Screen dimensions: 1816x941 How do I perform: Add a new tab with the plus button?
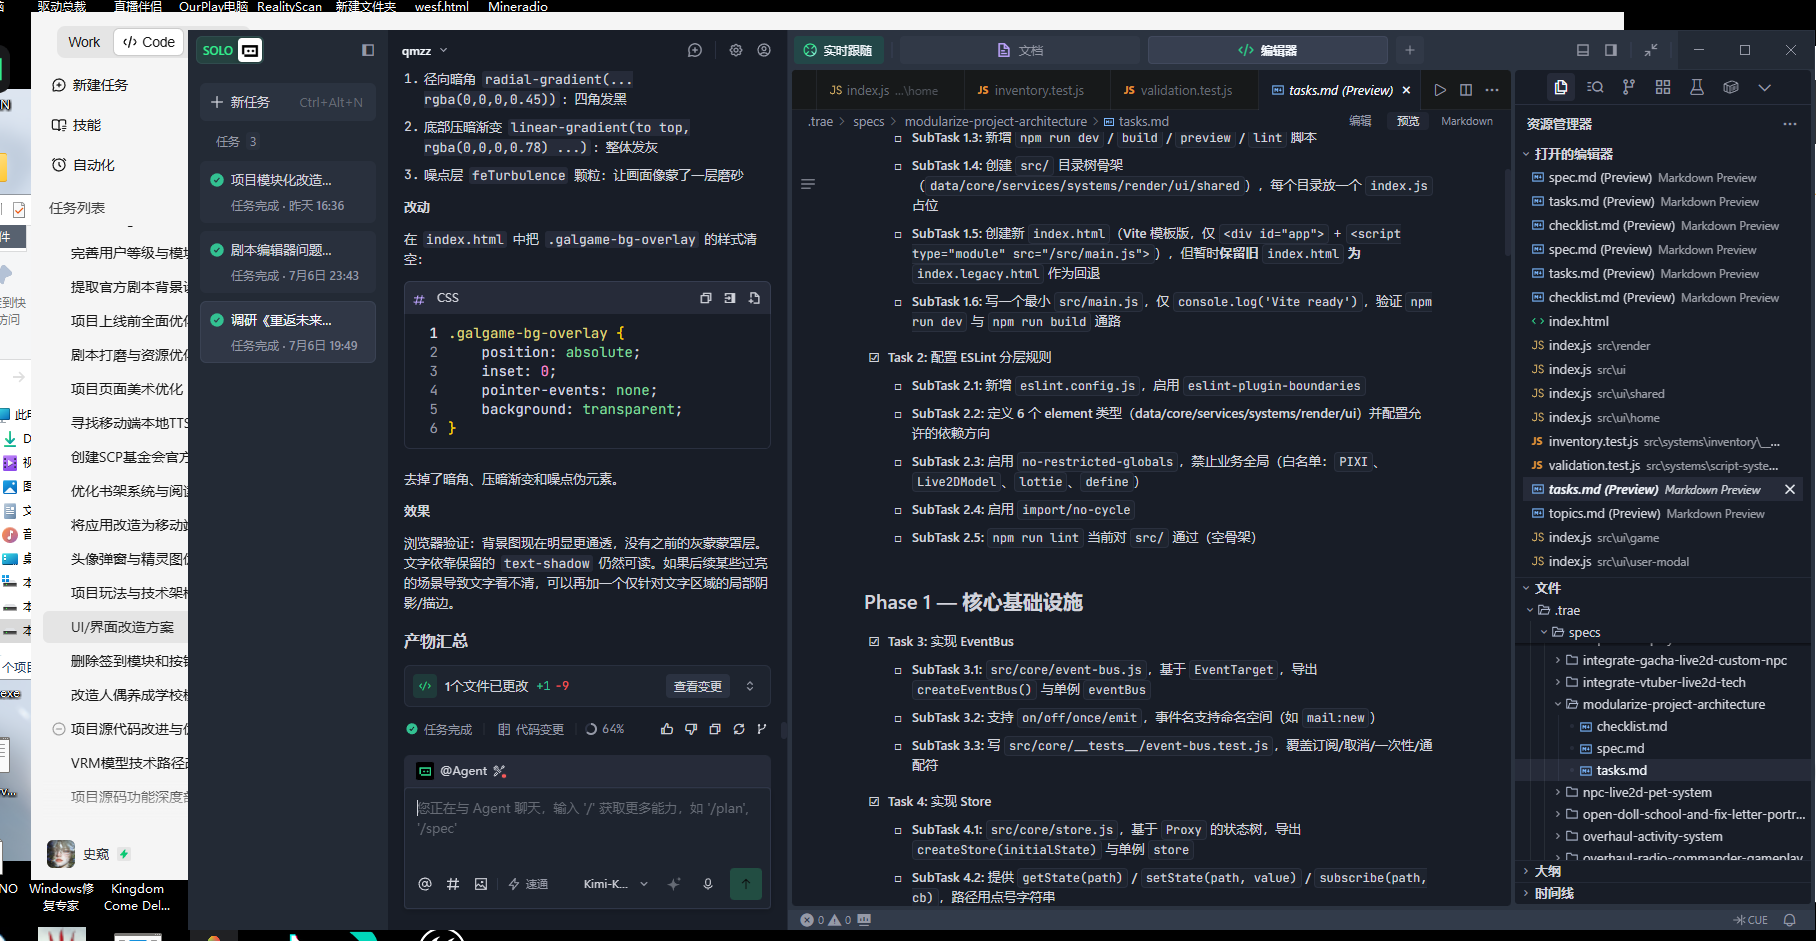click(x=1410, y=50)
